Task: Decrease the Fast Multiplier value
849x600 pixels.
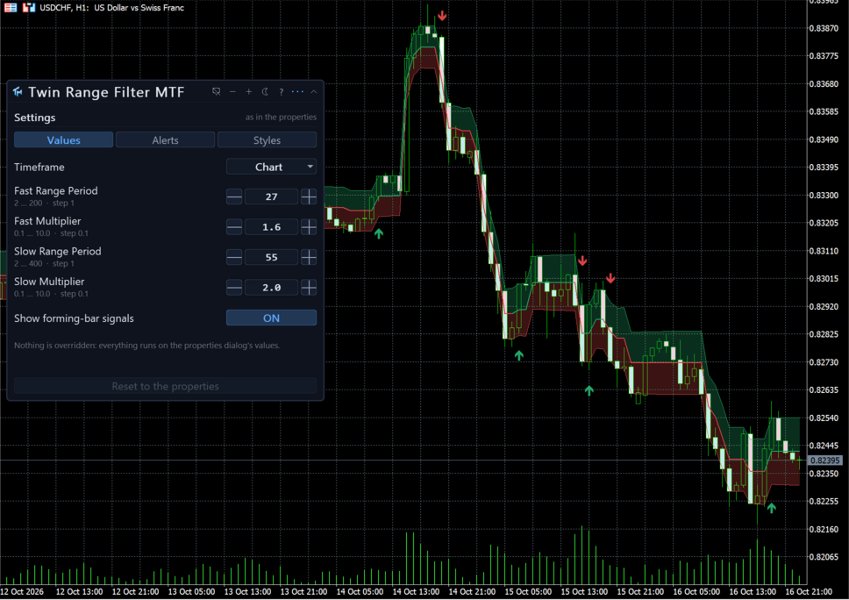Action: [234, 227]
